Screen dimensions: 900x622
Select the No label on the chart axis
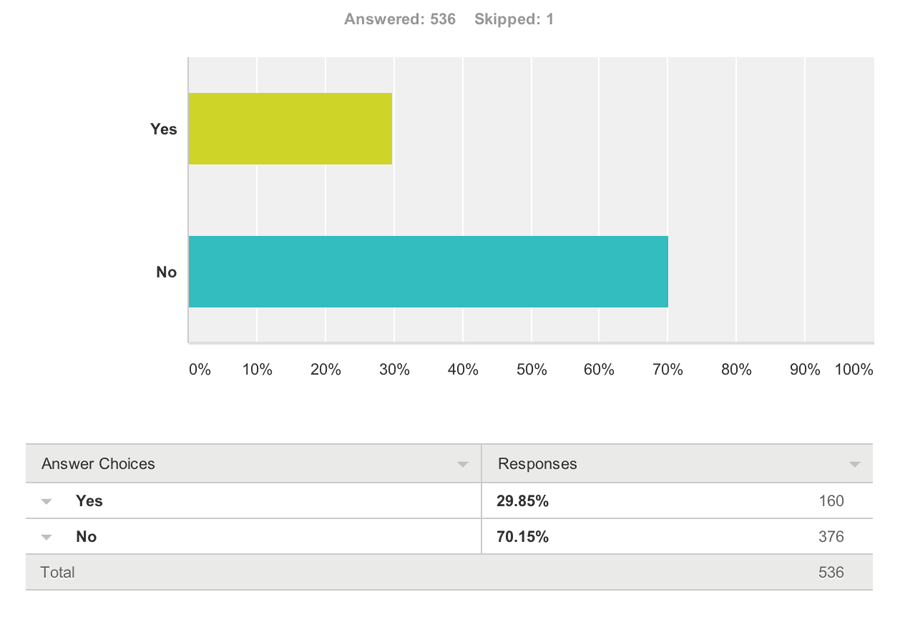click(x=166, y=272)
